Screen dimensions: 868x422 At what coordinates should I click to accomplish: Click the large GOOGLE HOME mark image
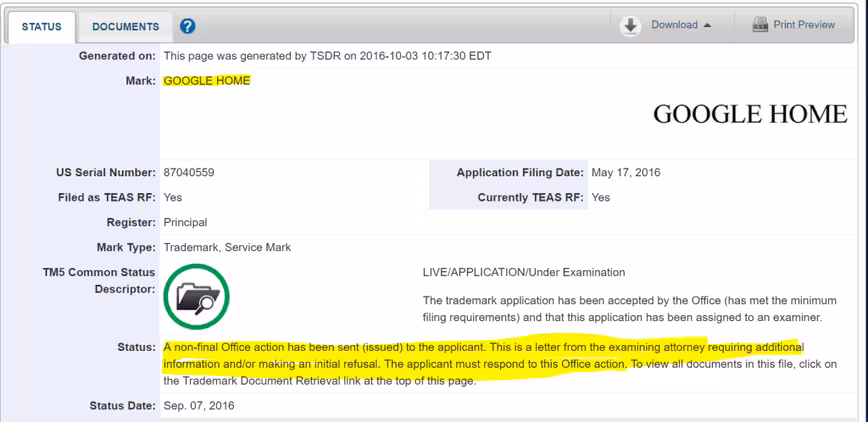click(x=750, y=114)
